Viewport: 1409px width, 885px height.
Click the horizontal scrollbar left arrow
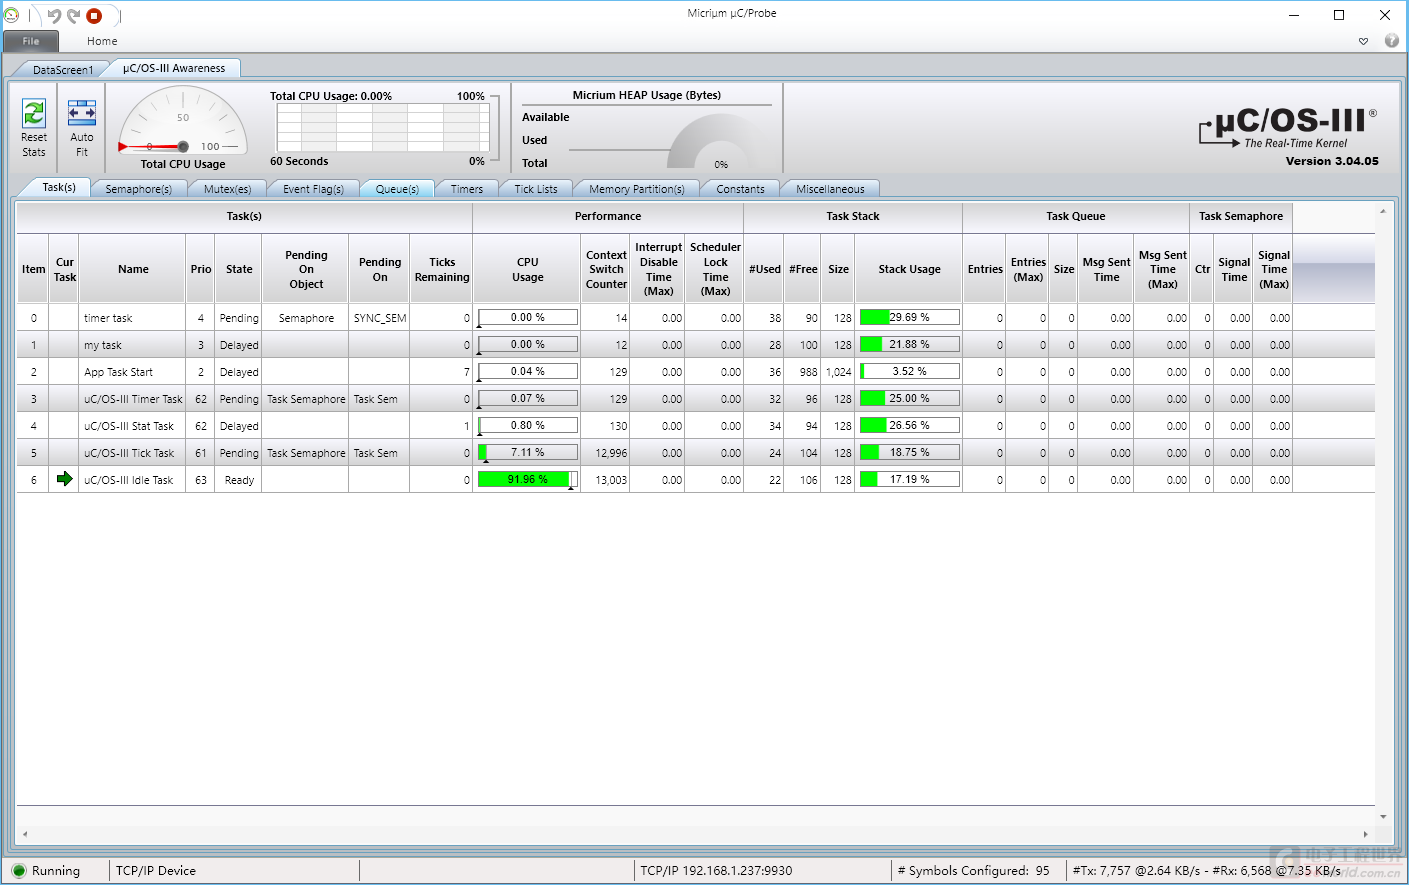click(25, 834)
